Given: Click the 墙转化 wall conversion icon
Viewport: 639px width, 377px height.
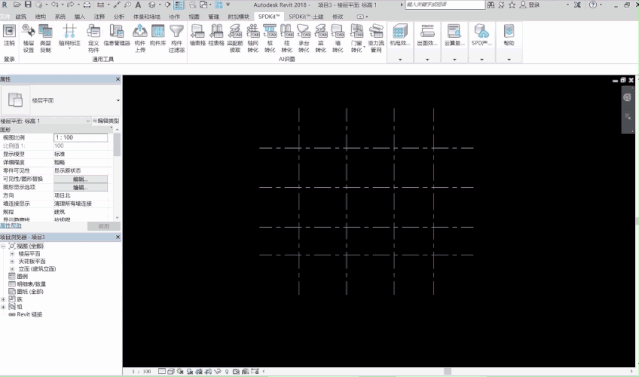Looking at the screenshot, I should click(338, 31).
